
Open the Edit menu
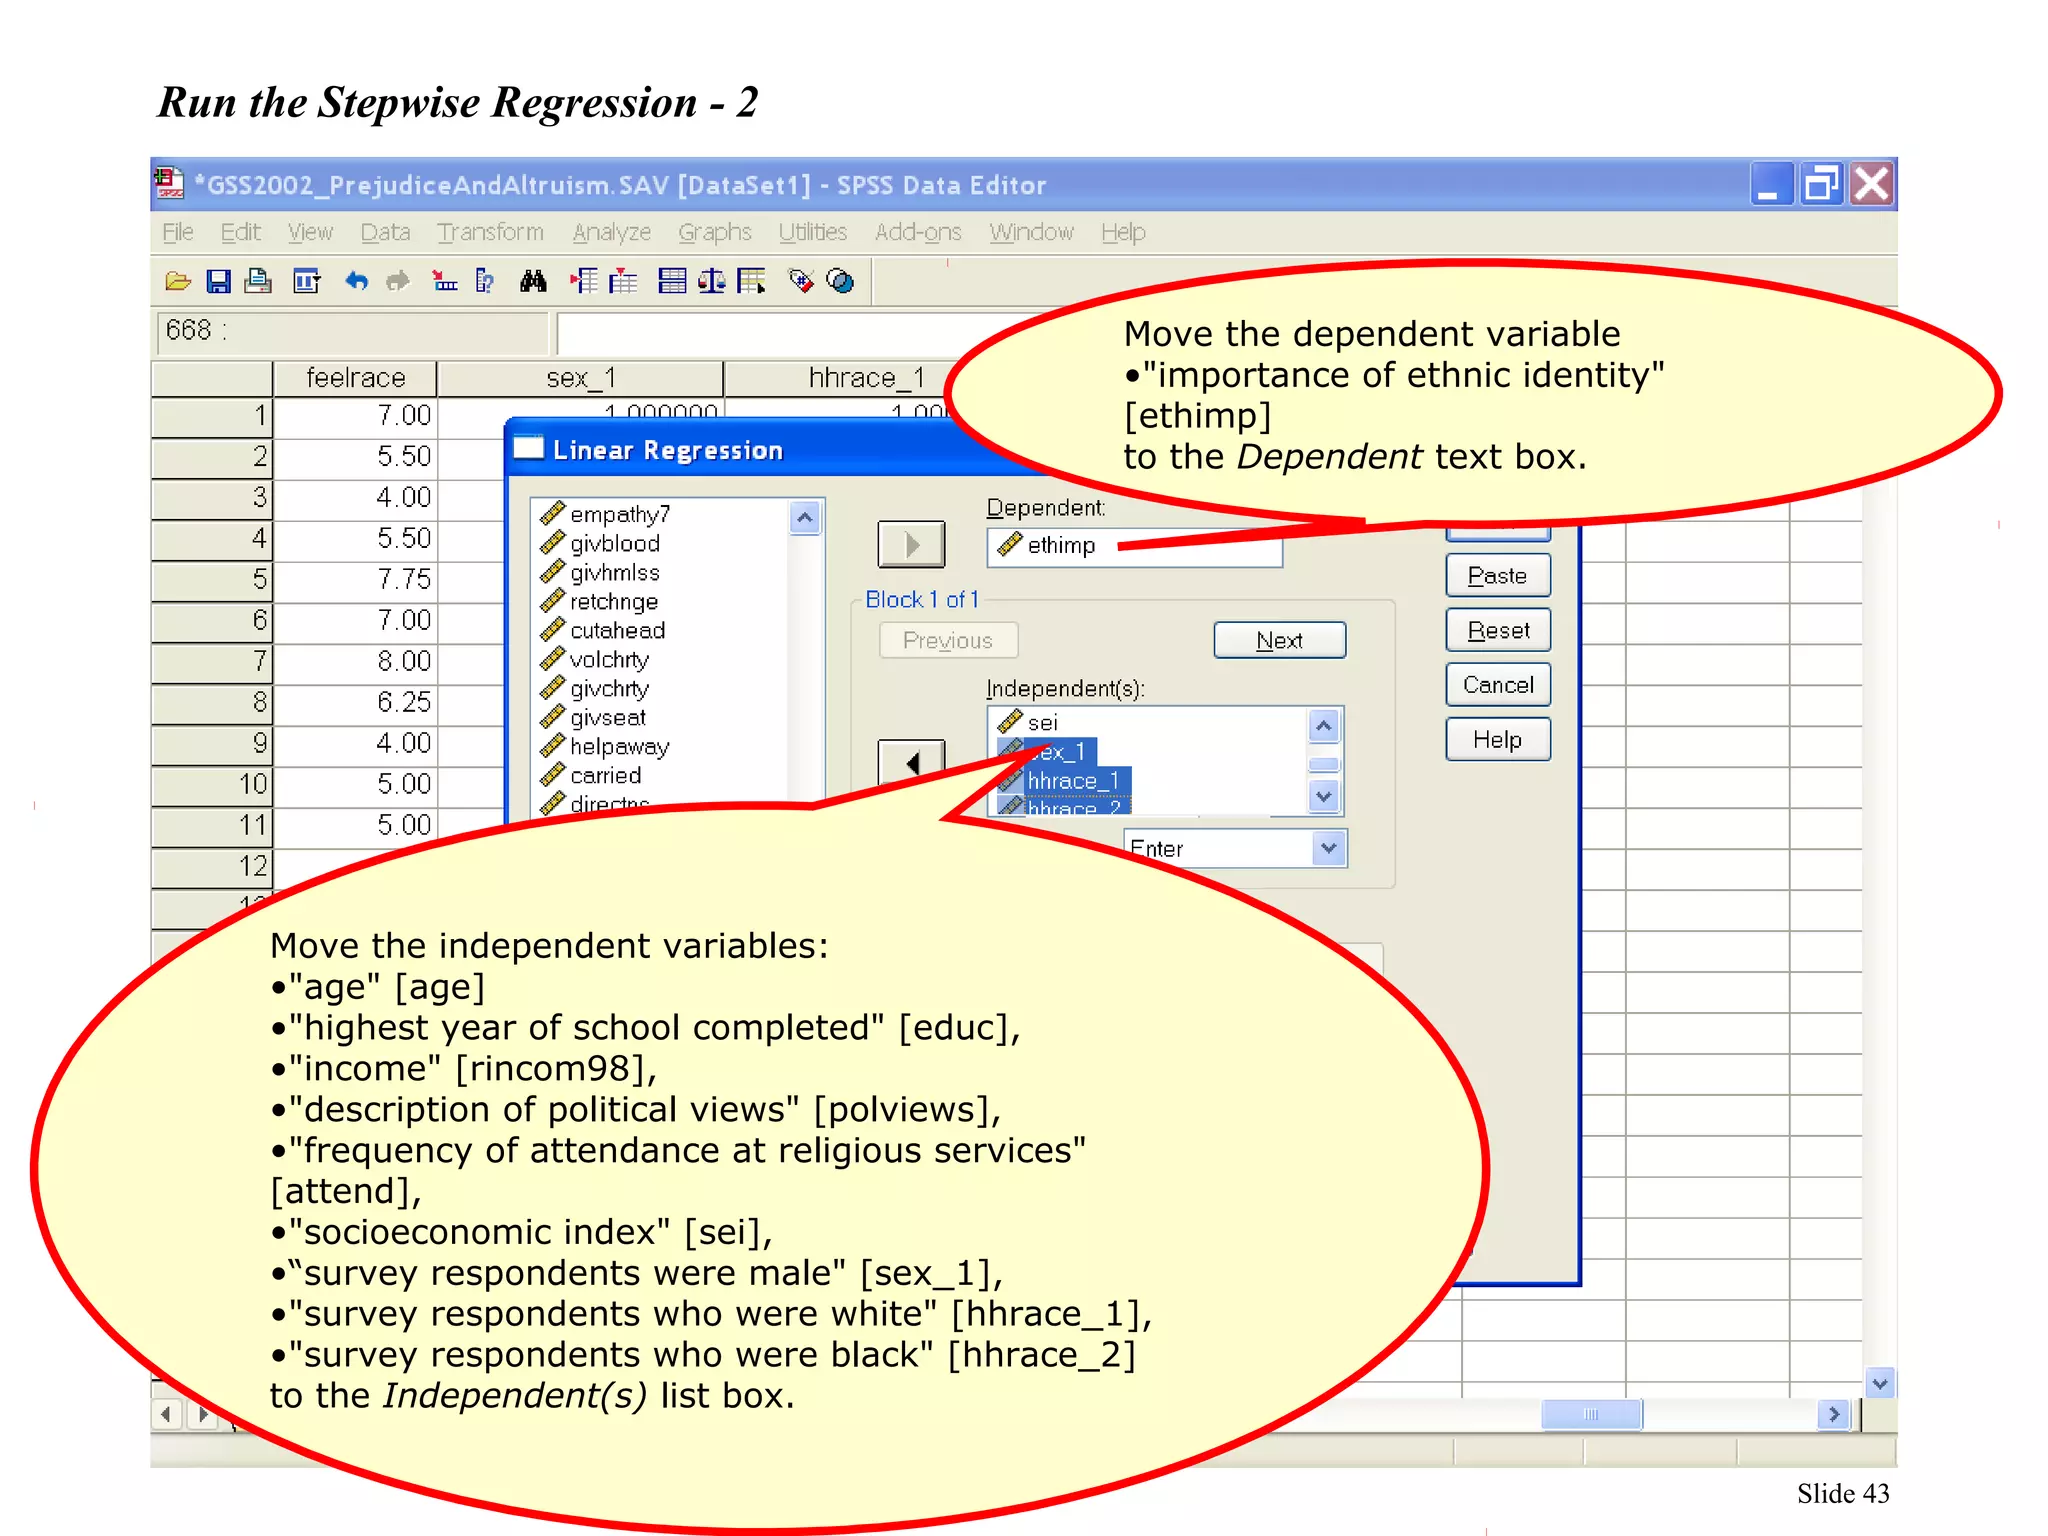pos(240,232)
